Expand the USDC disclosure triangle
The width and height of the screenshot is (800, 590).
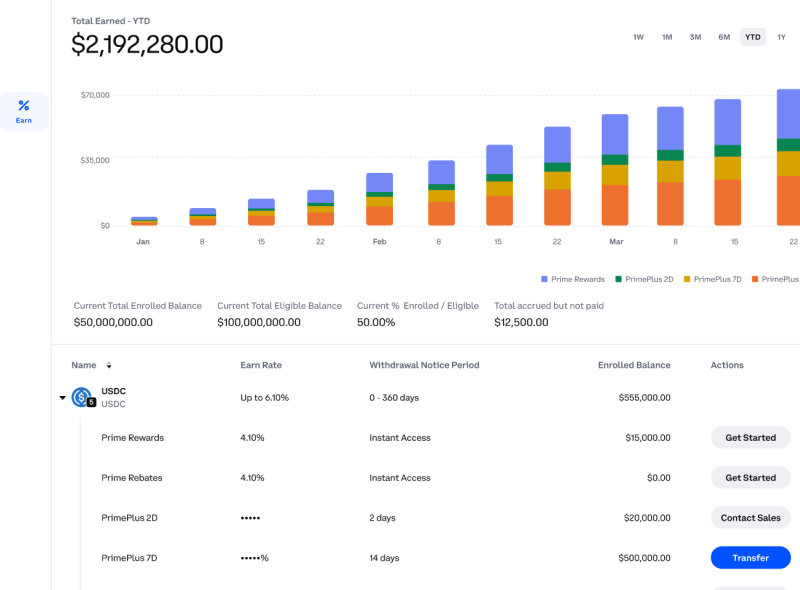point(62,397)
